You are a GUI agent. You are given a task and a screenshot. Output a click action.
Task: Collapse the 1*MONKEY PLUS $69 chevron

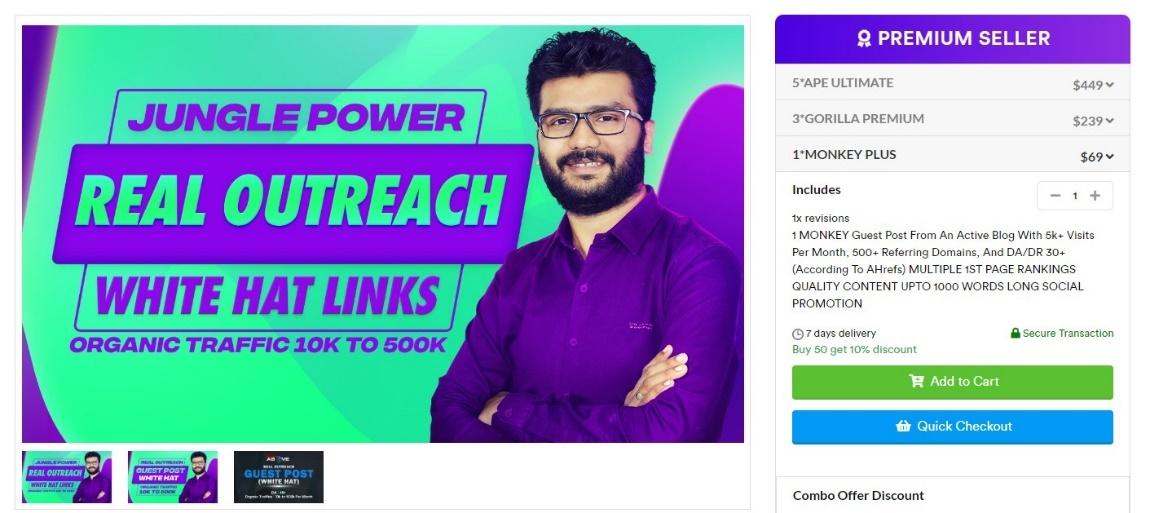click(x=1110, y=156)
